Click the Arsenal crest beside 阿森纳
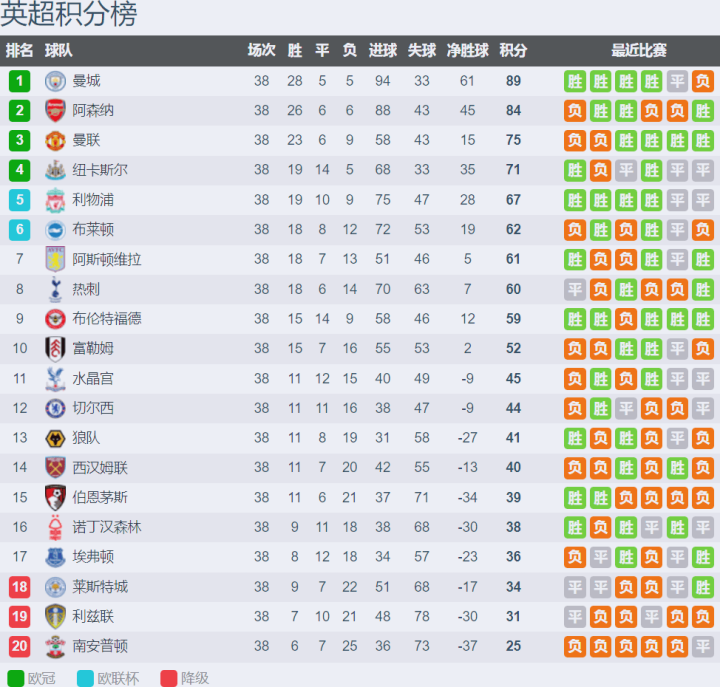The width and height of the screenshot is (720, 687). coord(55,111)
